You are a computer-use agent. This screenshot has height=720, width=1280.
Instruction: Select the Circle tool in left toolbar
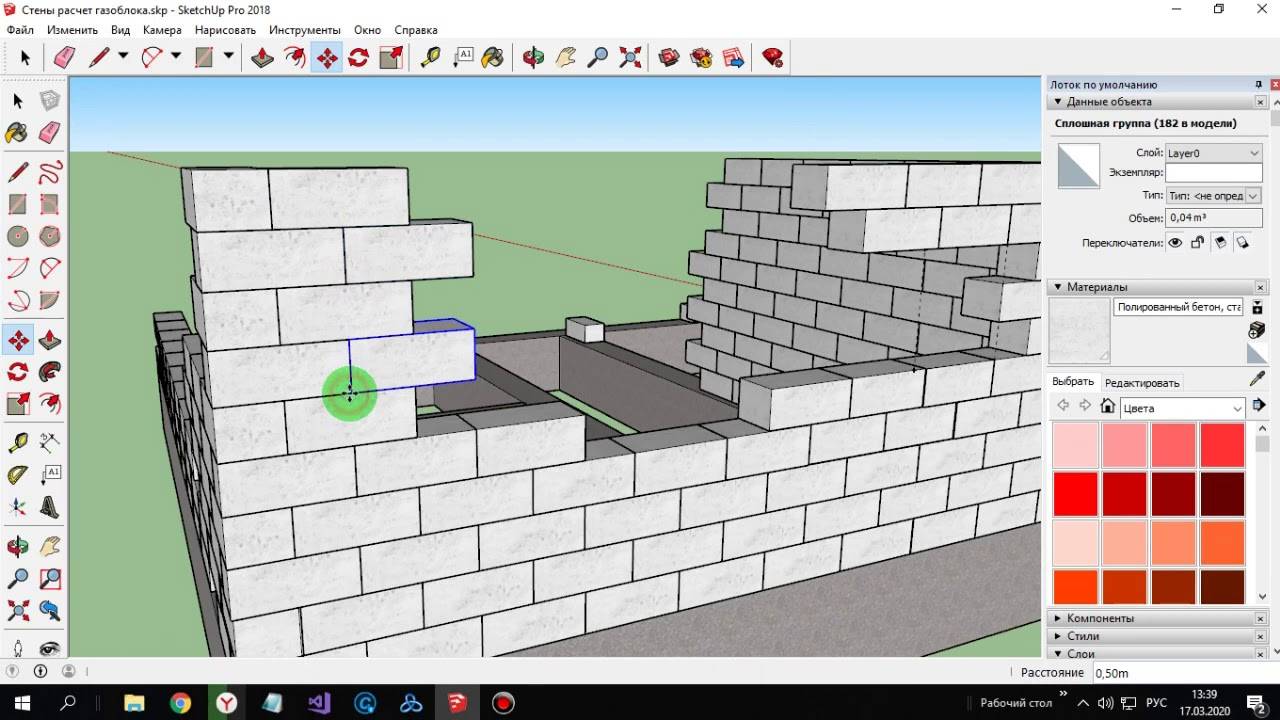tap(17, 237)
